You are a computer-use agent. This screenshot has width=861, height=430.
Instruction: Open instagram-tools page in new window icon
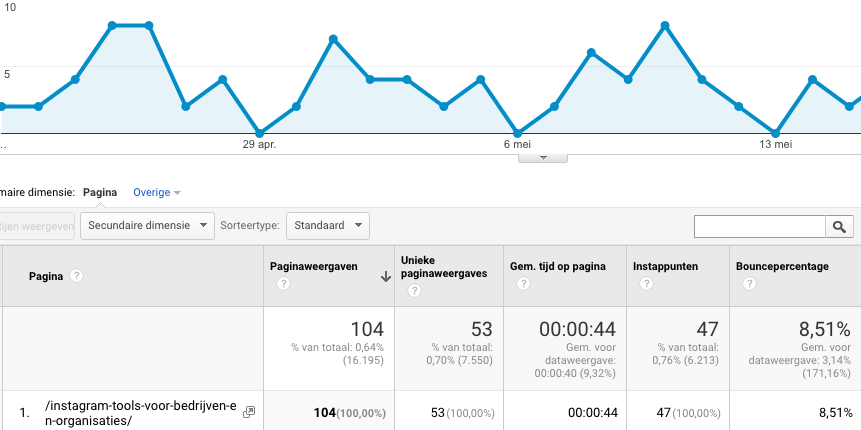249,411
